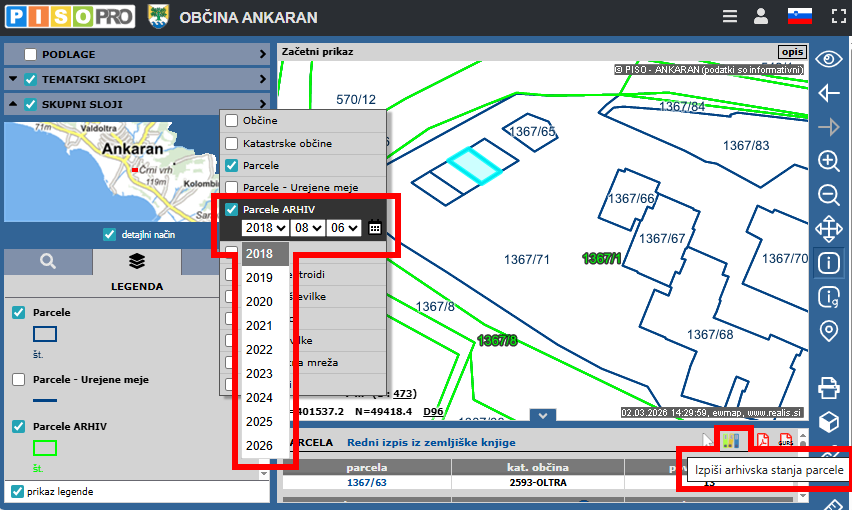Expand the PODLAGE section arrow
The image size is (852, 510).
pyautogui.click(x=262, y=54)
